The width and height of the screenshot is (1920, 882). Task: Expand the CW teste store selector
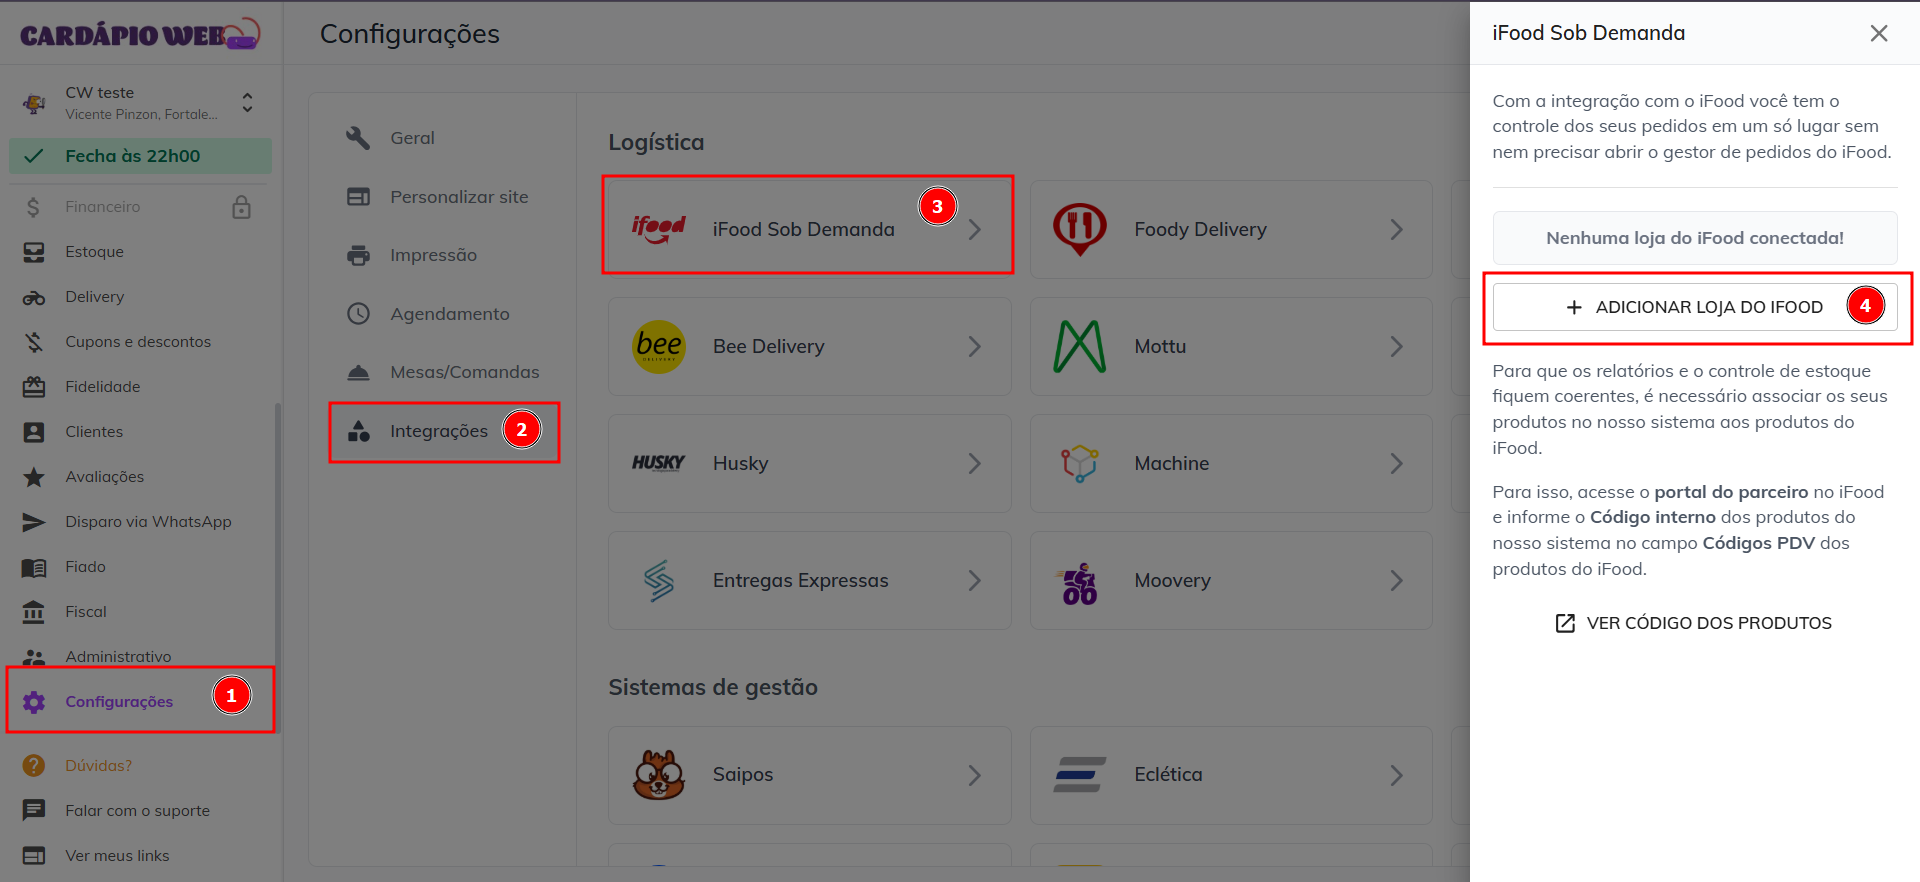pos(247,102)
